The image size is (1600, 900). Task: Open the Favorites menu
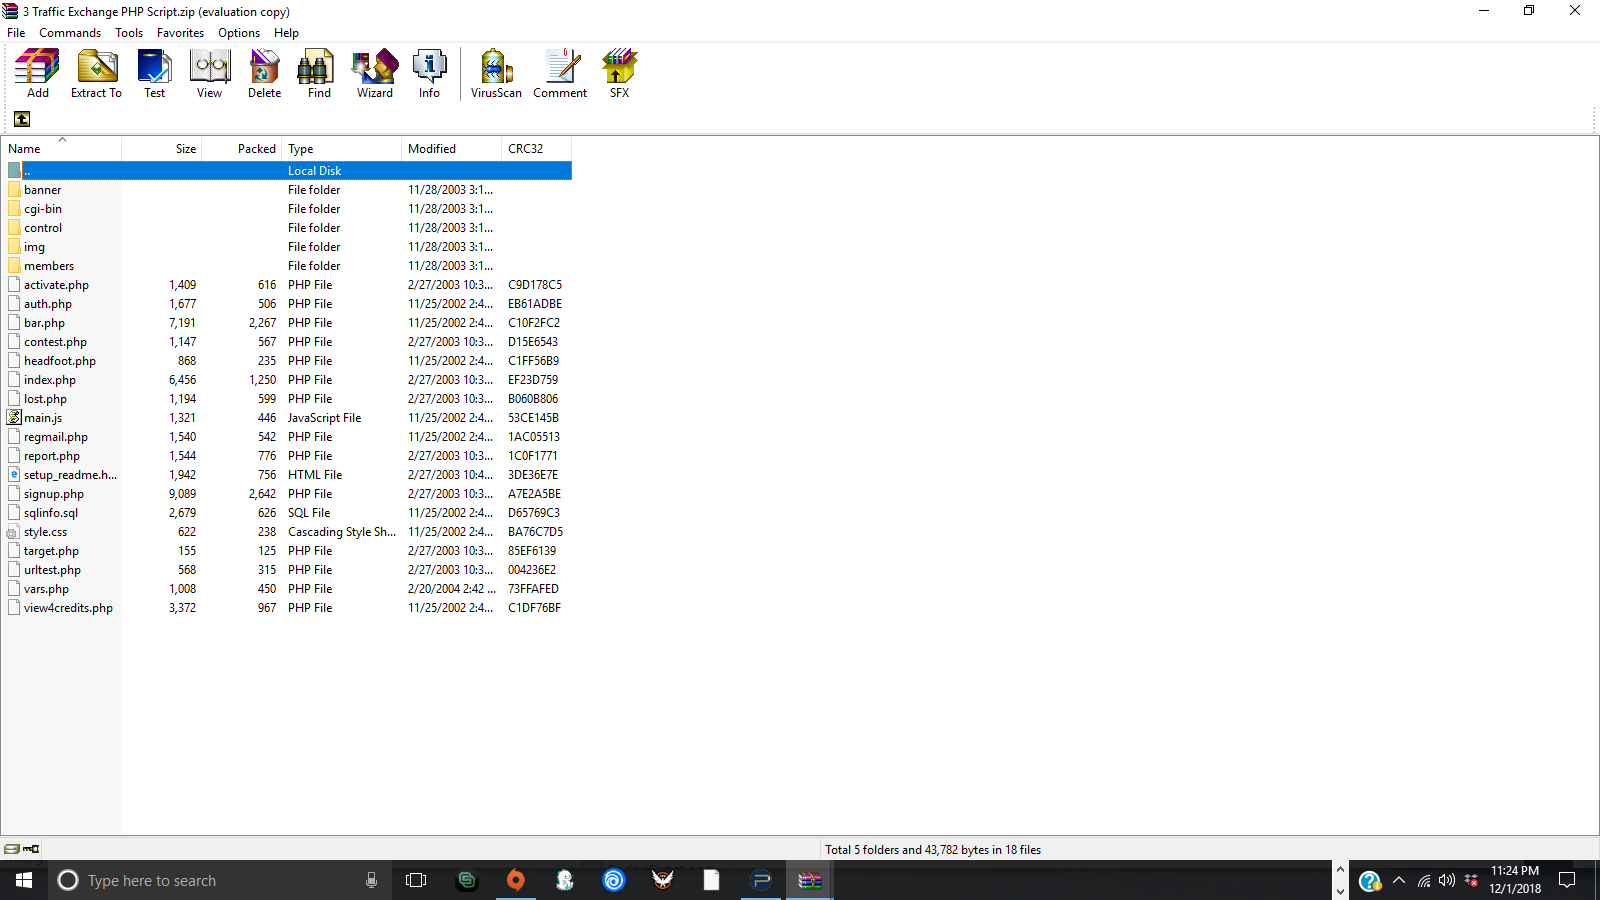tap(180, 33)
